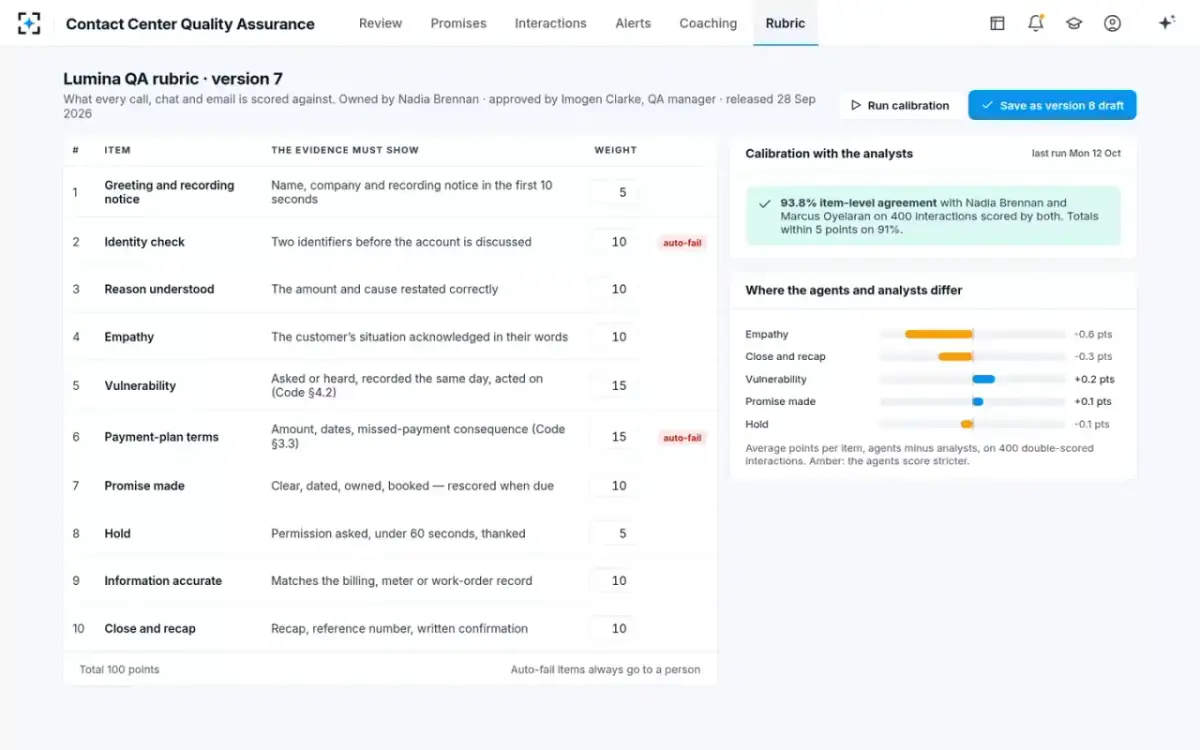Click 'Identity check' item name
The image size is (1200, 750).
[x=144, y=242]
